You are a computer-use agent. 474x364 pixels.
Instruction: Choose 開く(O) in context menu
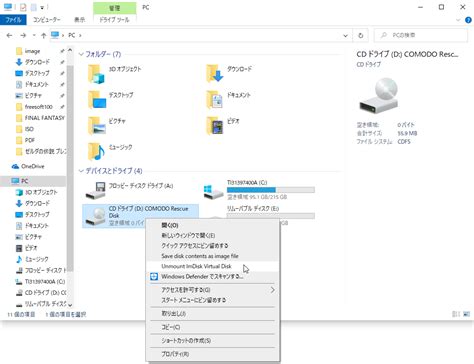click(213, 225)
